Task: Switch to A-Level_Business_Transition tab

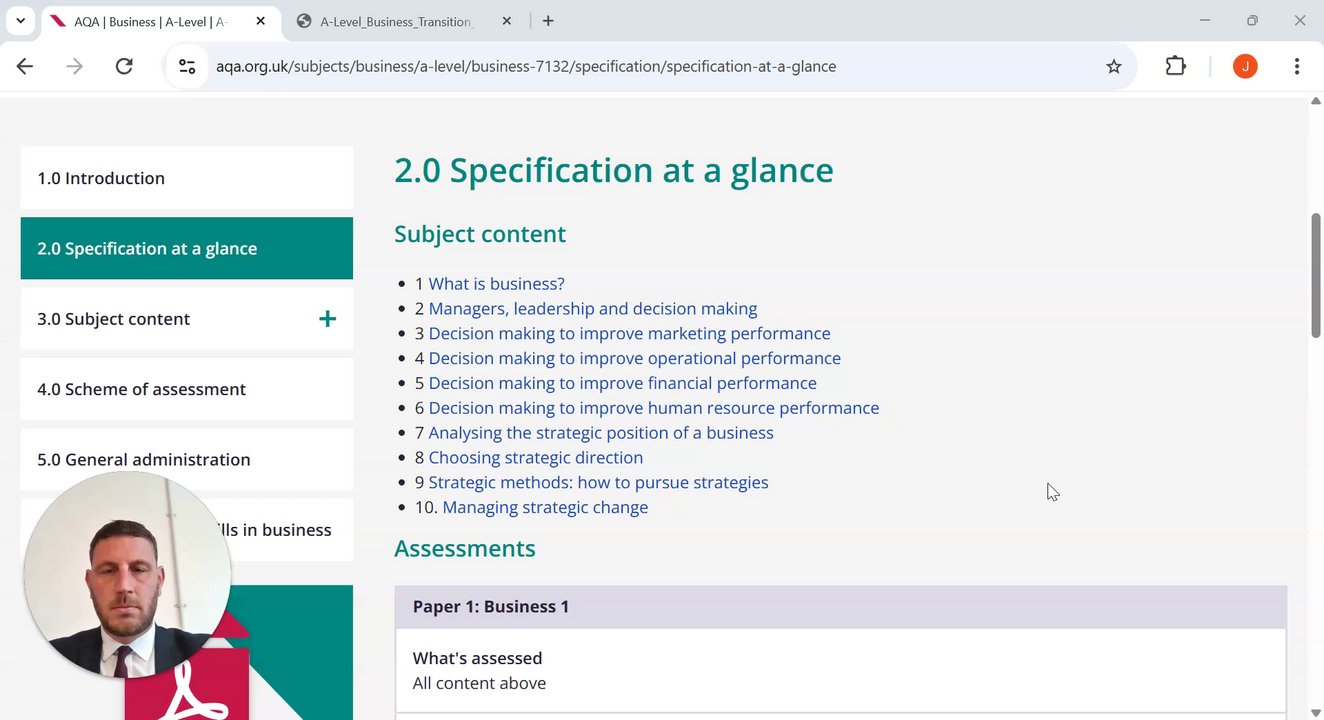Action: [396, 21]
